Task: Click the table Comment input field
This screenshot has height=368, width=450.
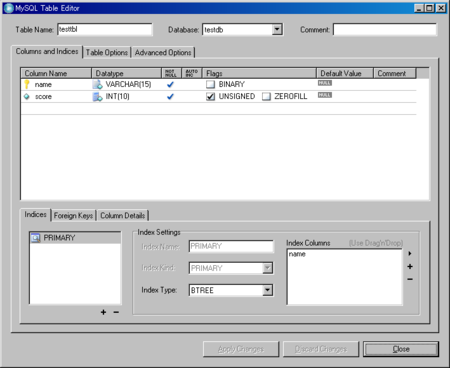Action: (385, 30)
